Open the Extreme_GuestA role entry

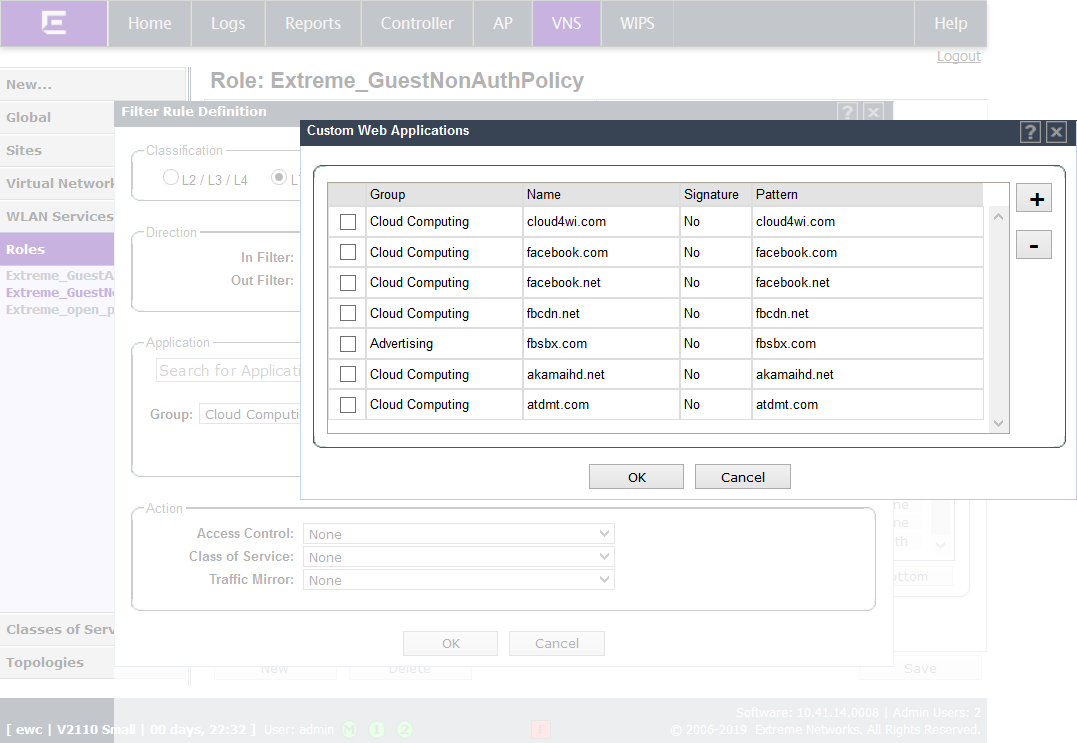pyautogui.click(x=60, y=275)
